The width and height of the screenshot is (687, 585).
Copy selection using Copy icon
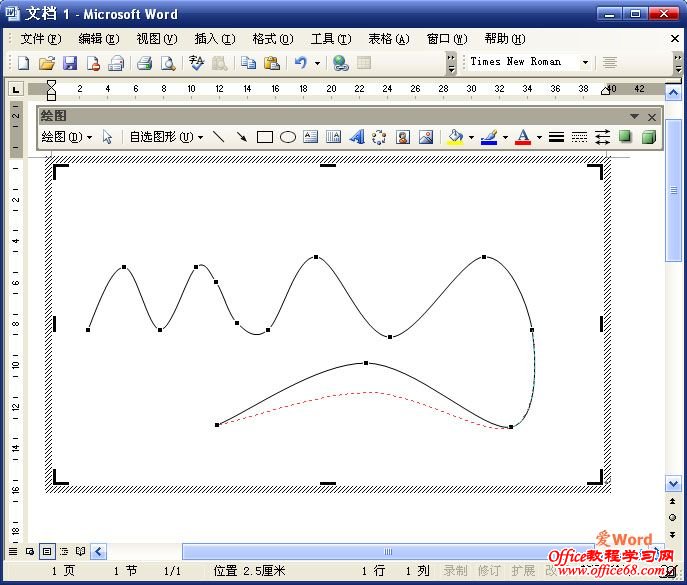pyautogui.click(x=248, y=63)
